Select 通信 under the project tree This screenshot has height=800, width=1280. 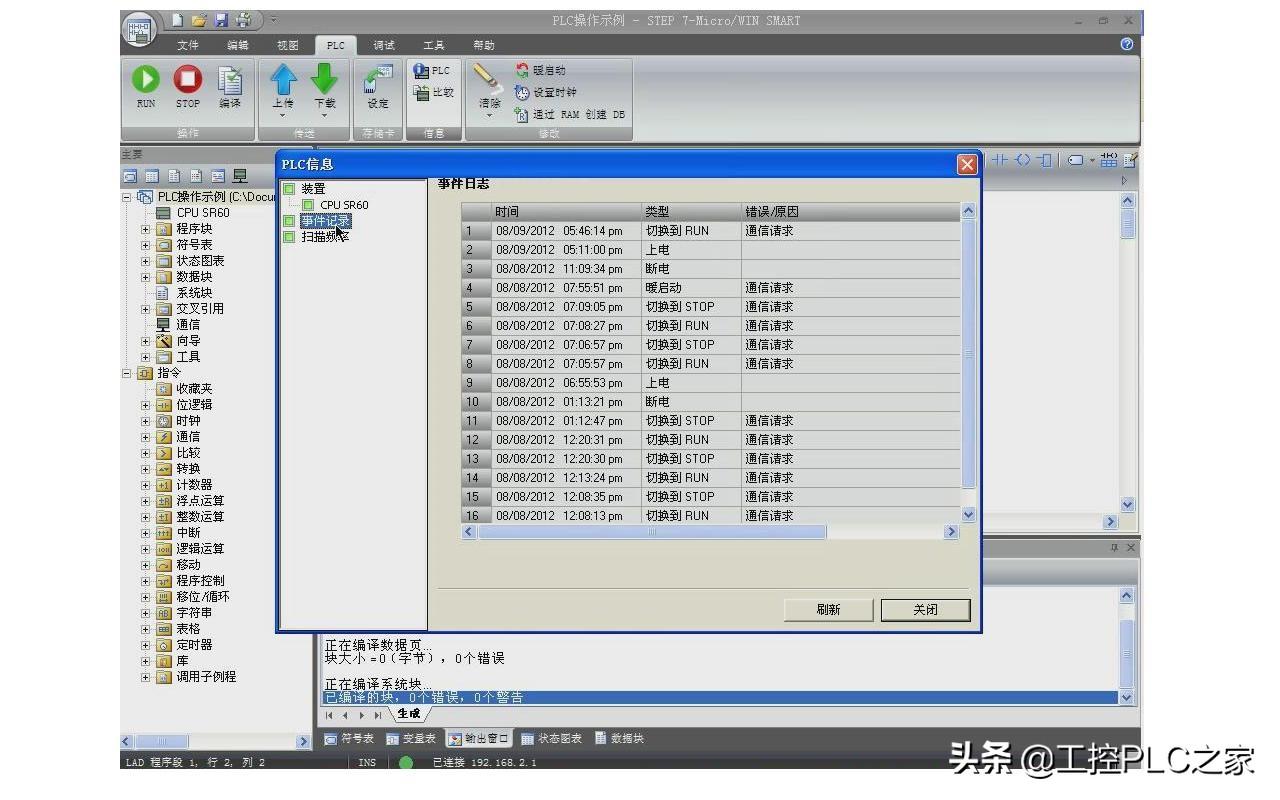click(x=188, y=325)
